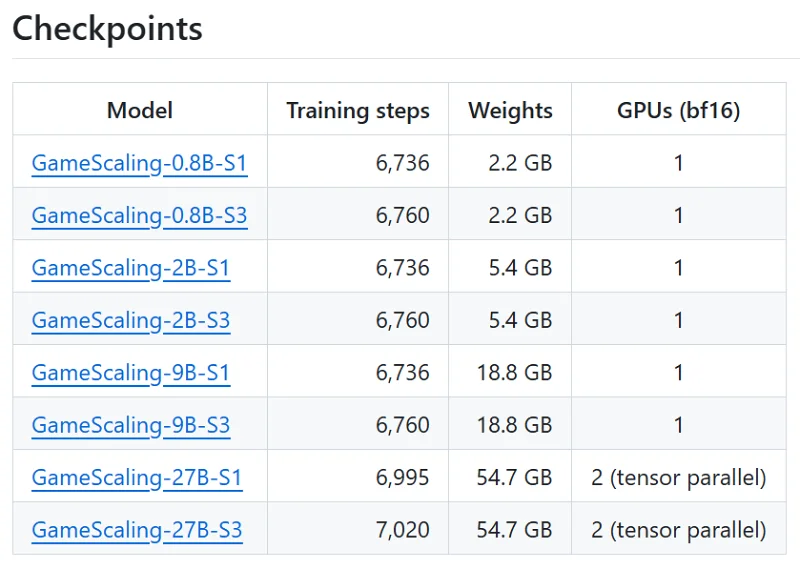800x569 pixels.
Task: Click the Weights column header
Action: point(510,111)
